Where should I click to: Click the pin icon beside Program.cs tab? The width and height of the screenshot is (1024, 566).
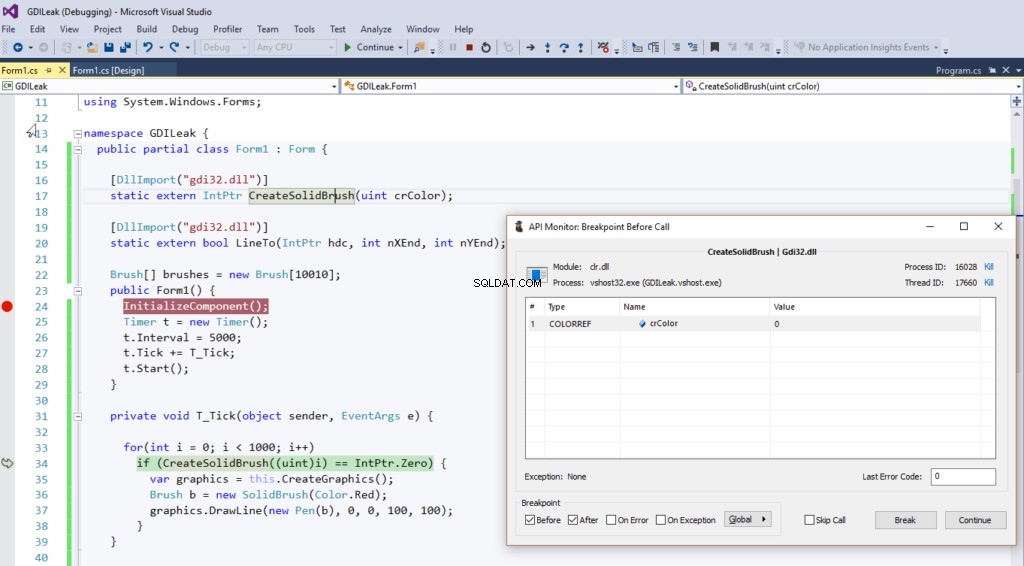pyautogui.click(x=992, y=70)
